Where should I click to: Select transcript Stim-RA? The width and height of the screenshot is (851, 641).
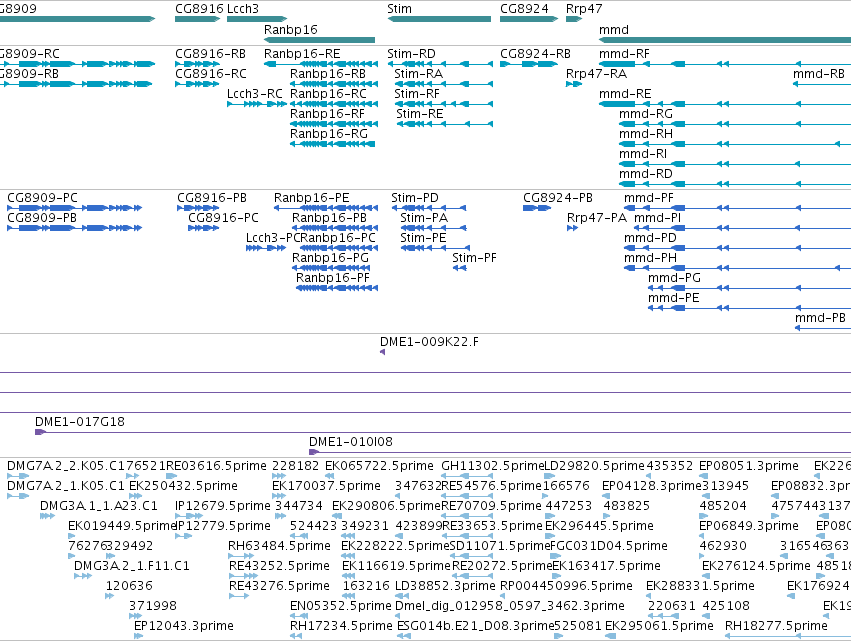click(443, 84)
